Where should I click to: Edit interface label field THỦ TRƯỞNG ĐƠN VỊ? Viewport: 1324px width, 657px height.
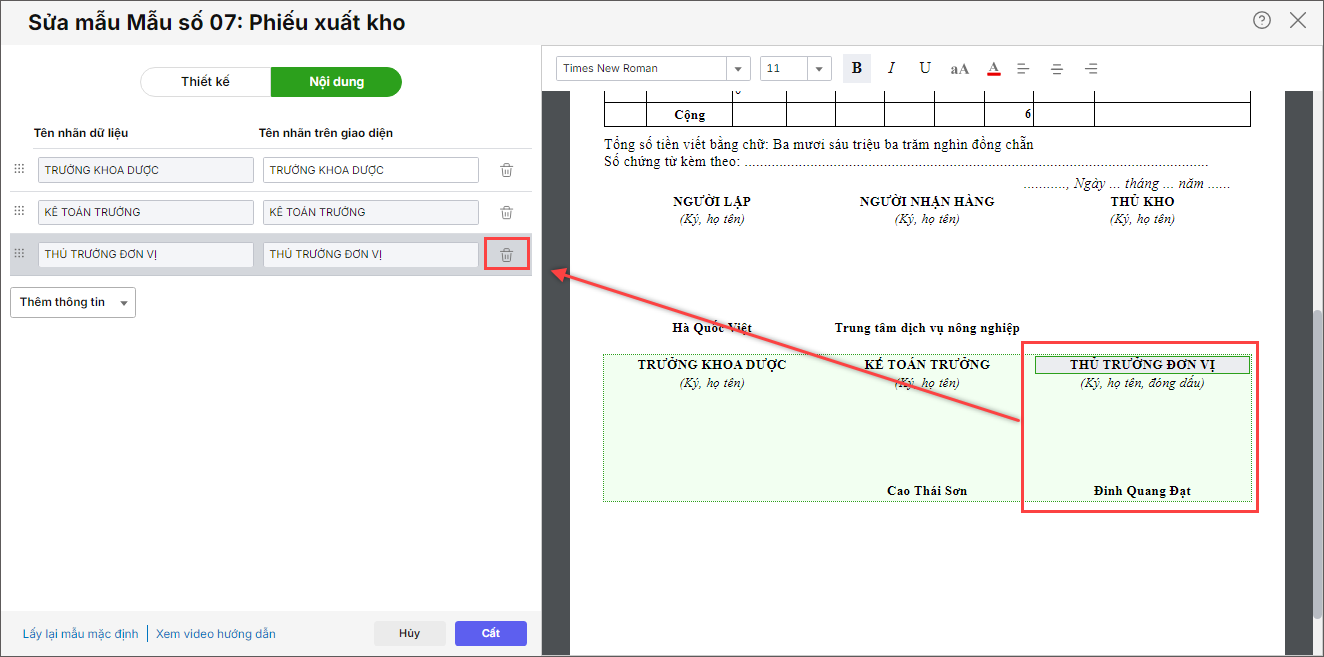tap(371, 254)
